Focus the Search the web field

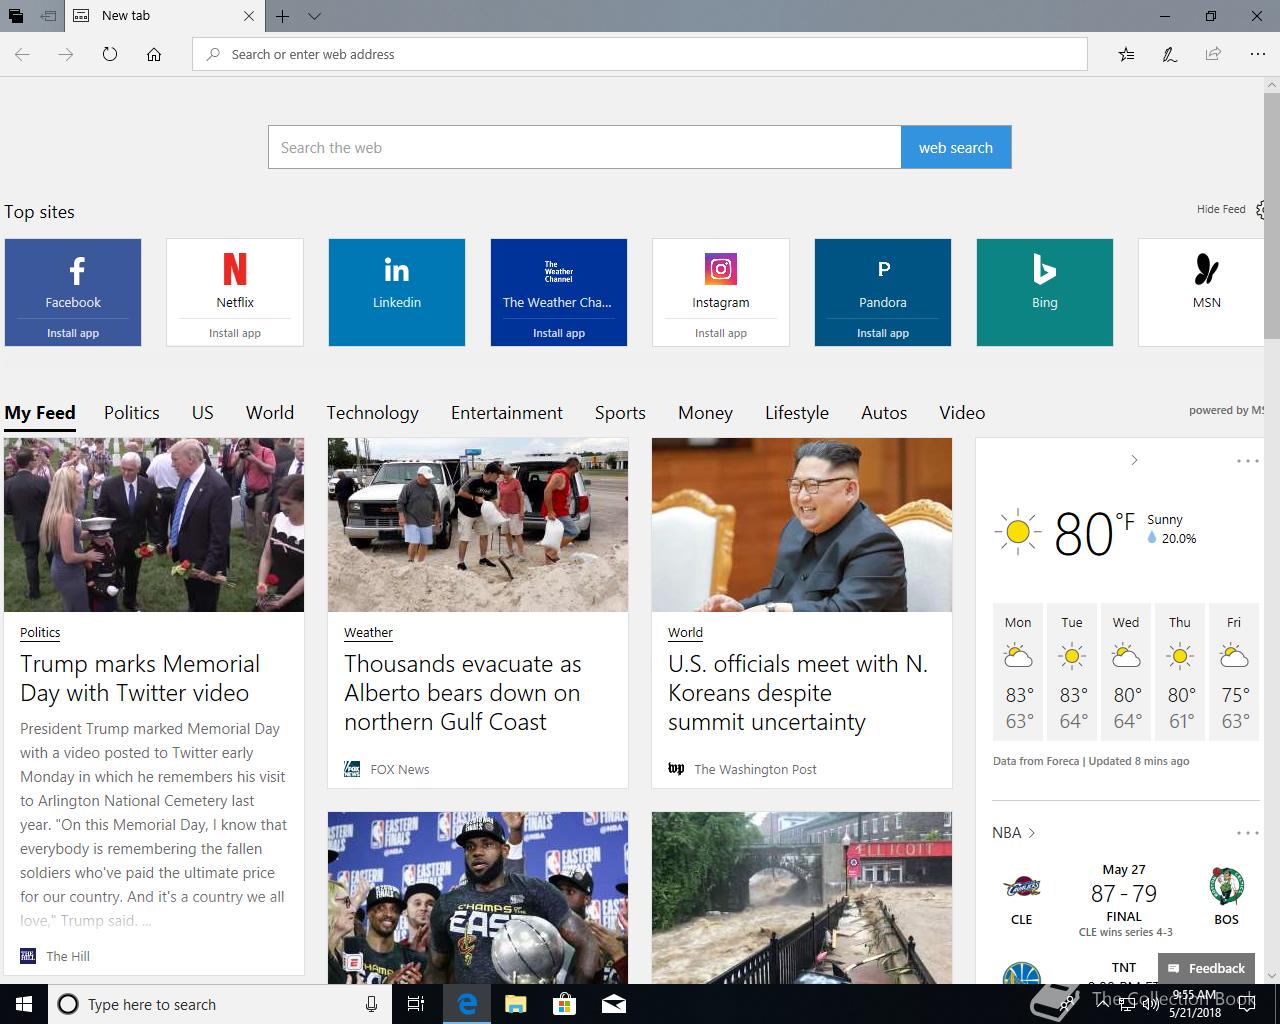tap(585, 147)
